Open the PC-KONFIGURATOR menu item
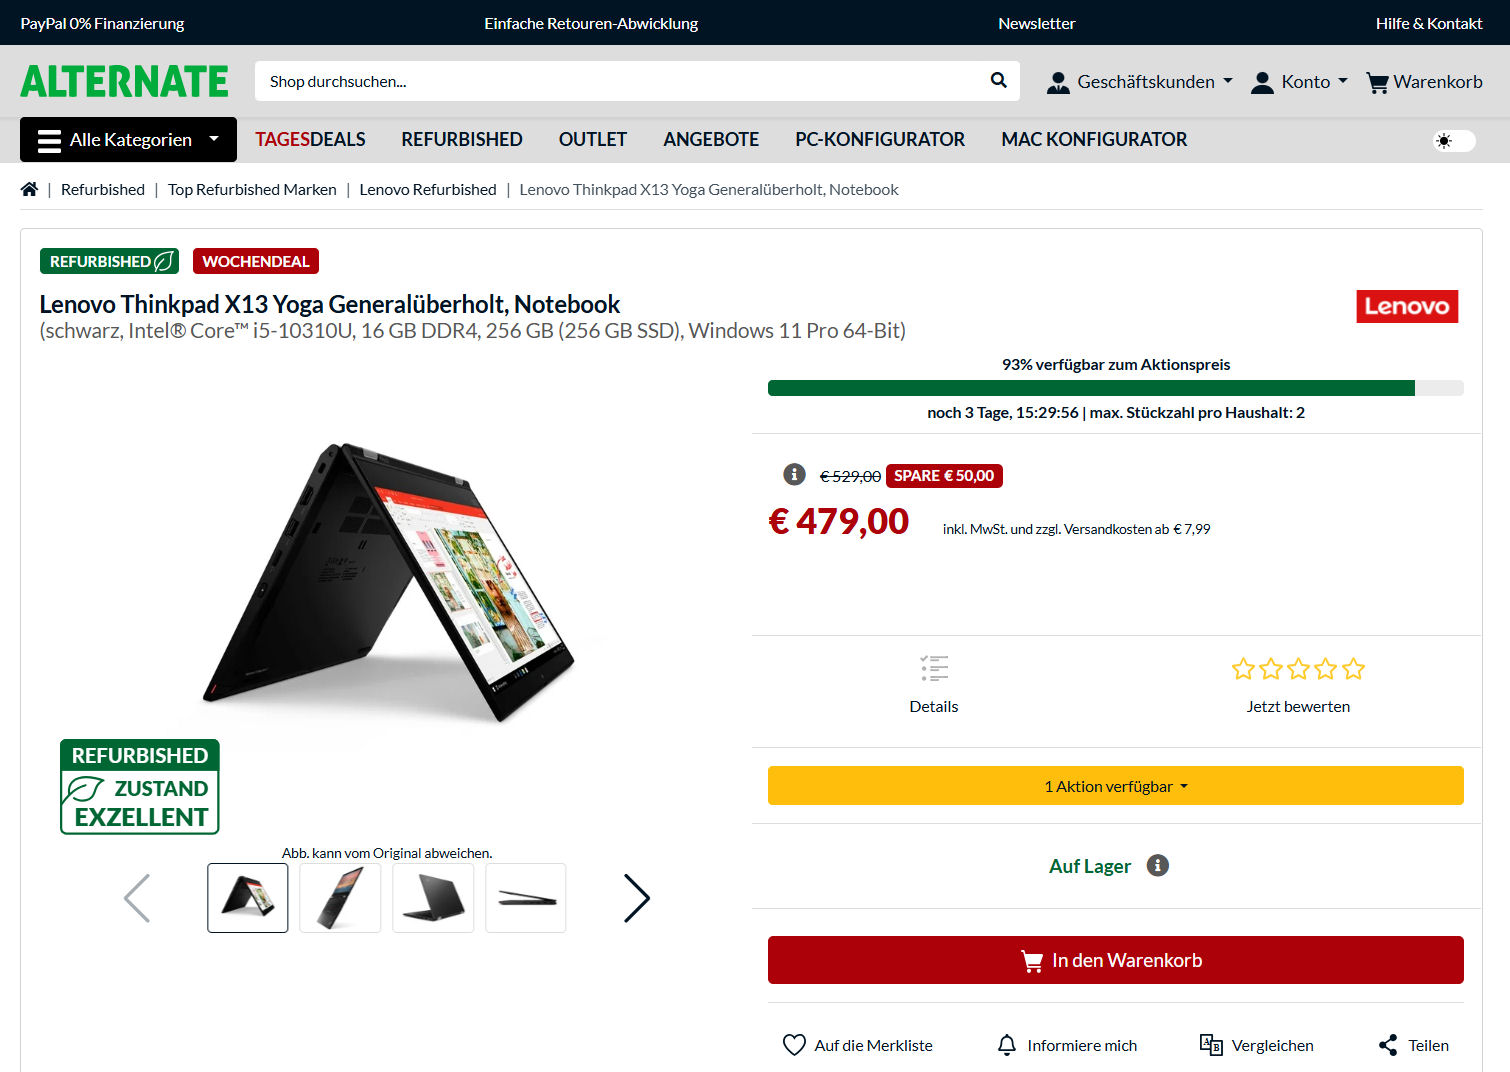This screenshot has width=1510, height=1072. point(880,140)
